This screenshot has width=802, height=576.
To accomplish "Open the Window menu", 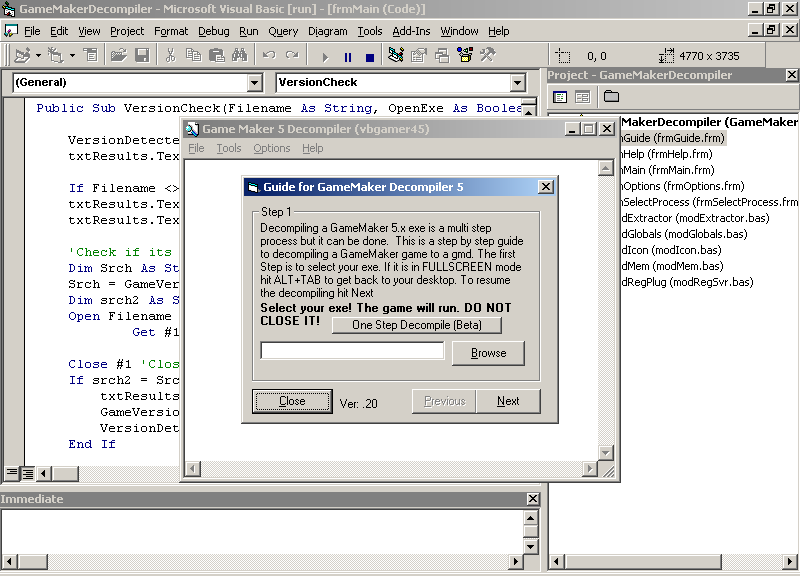I will click(459, 31).
